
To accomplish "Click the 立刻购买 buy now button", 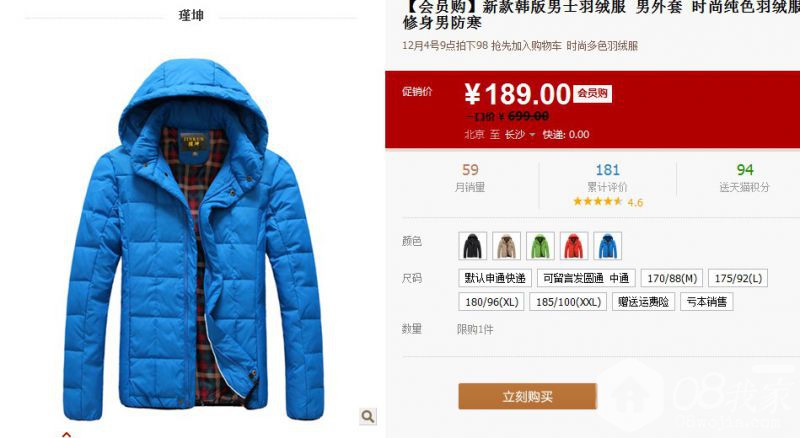I will (528, 396).
